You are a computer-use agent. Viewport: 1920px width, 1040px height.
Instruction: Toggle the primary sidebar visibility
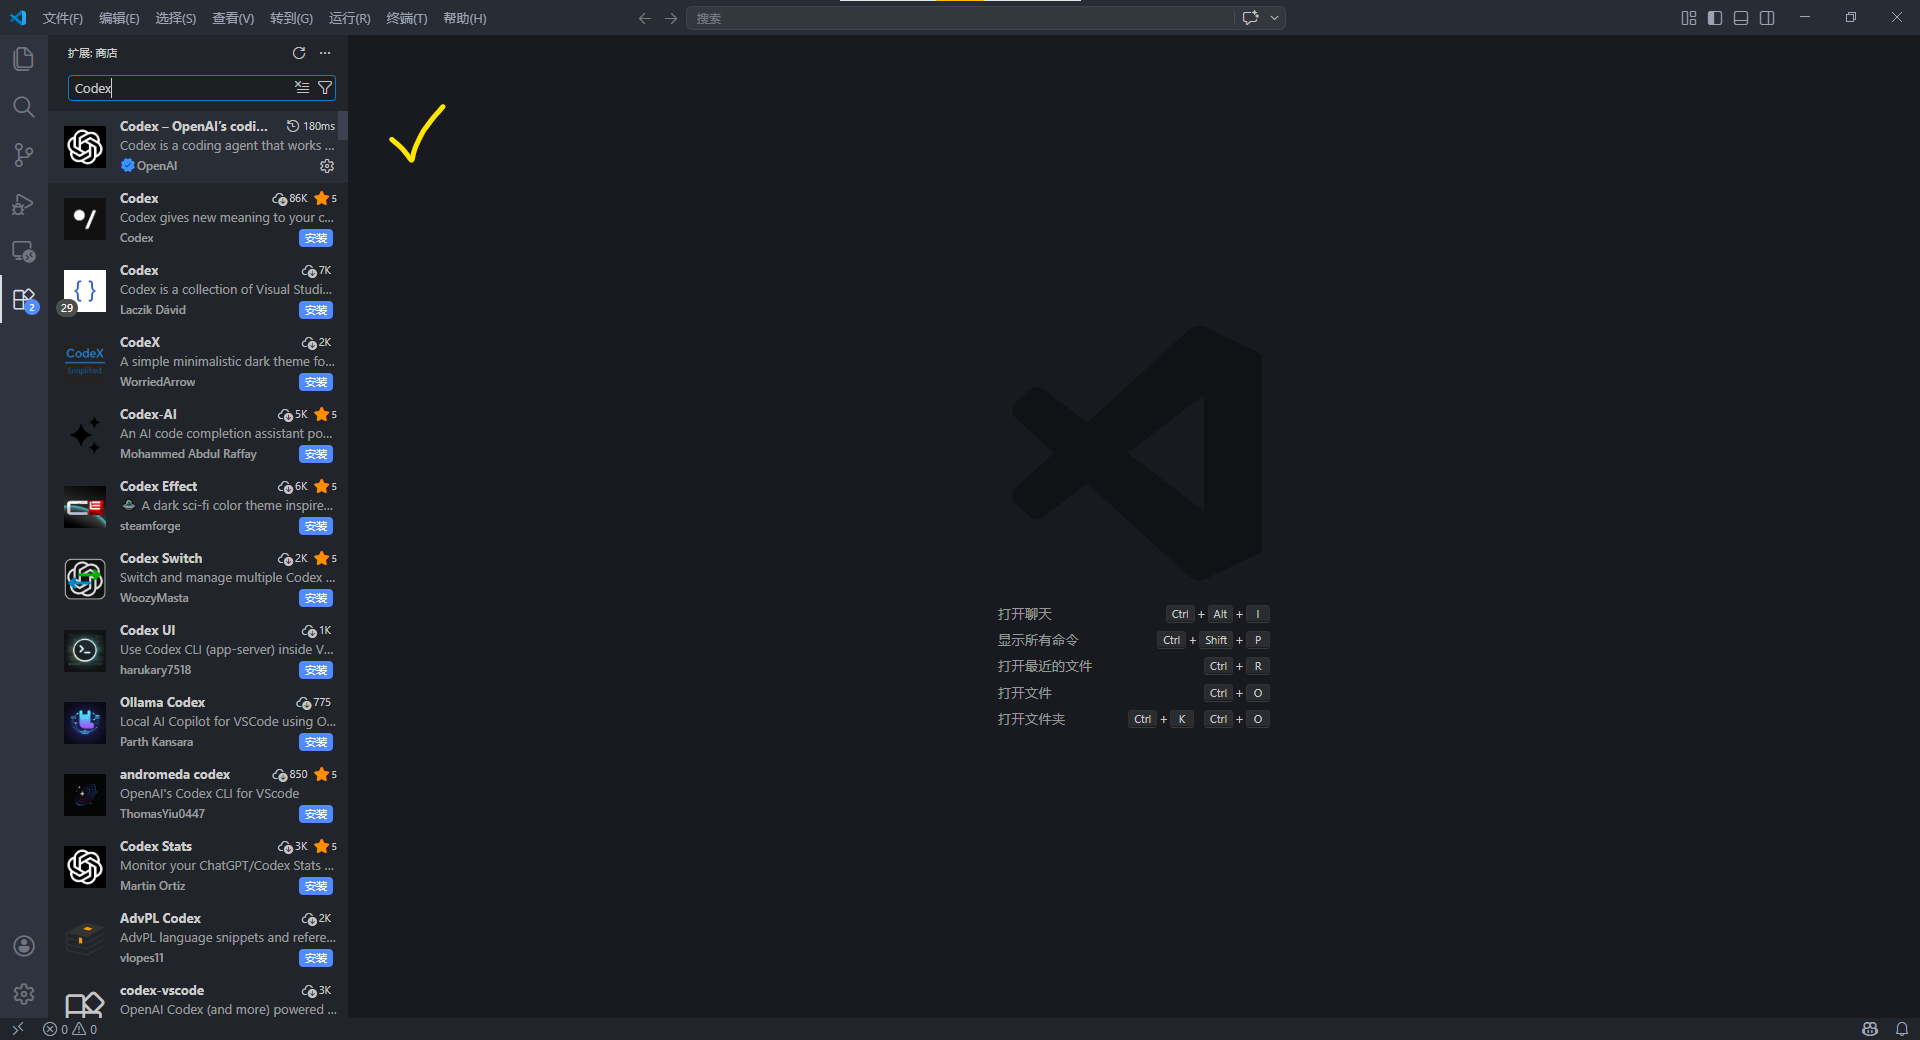pos(1715,18)
